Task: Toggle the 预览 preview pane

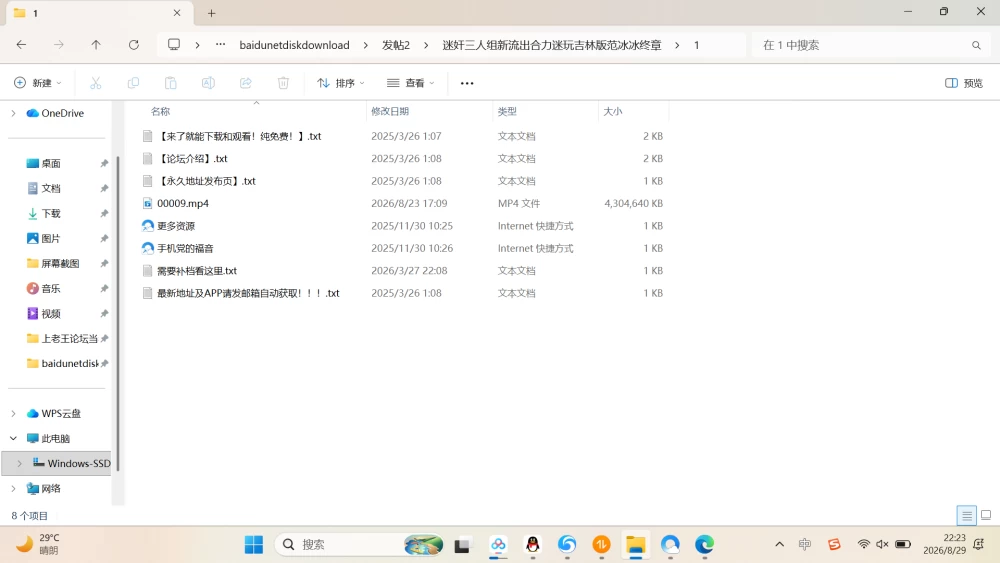Action: coord(964,83)
